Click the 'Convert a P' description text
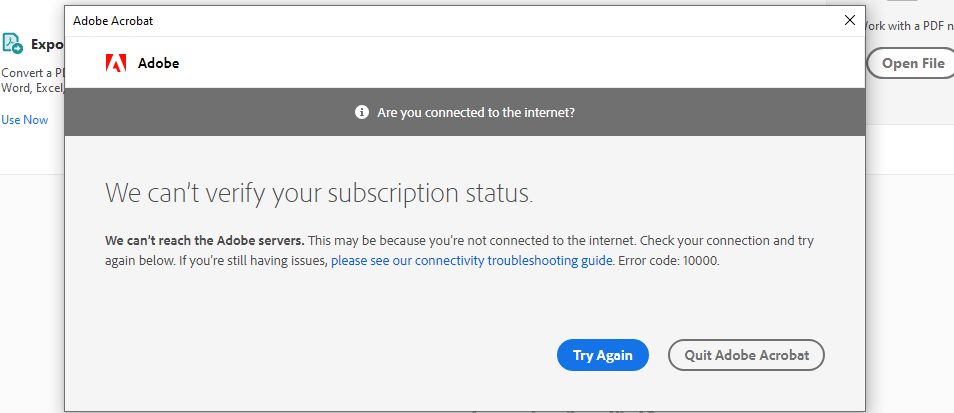954x413 pixels. tap(33, 73)
